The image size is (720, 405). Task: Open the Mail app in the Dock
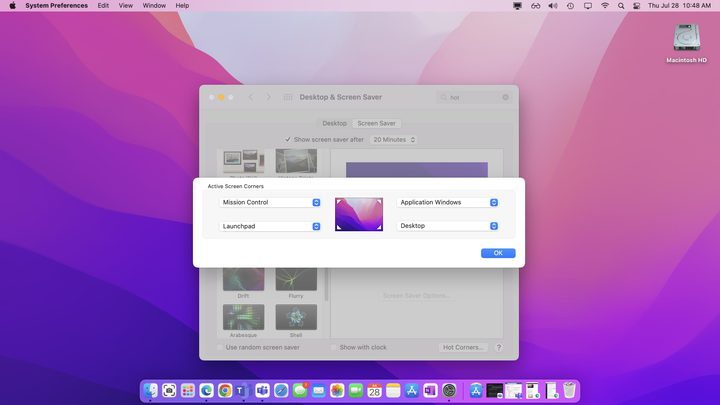pyautogui.click(x=319, y=390)
